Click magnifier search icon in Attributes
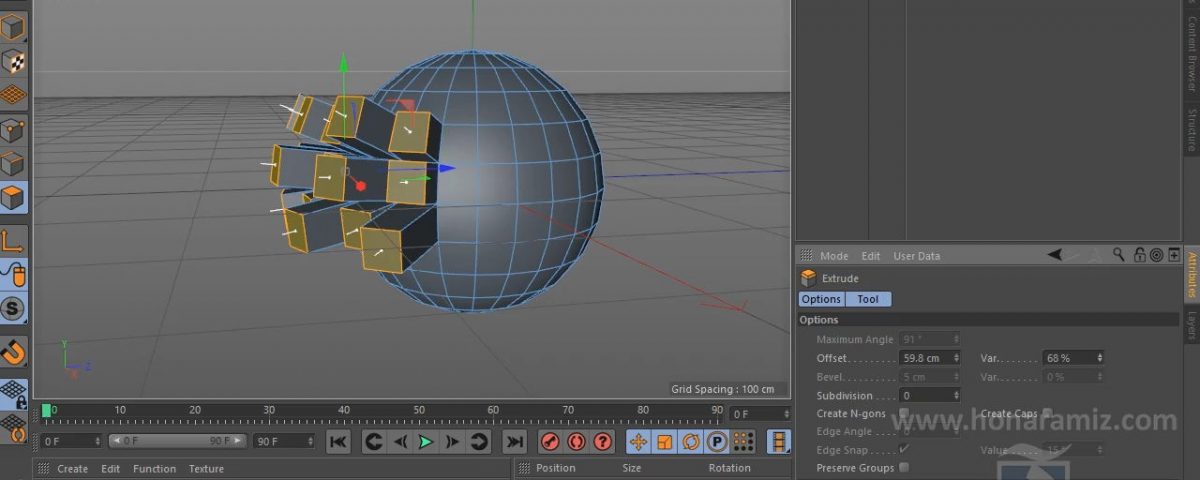 (1119, 255)
